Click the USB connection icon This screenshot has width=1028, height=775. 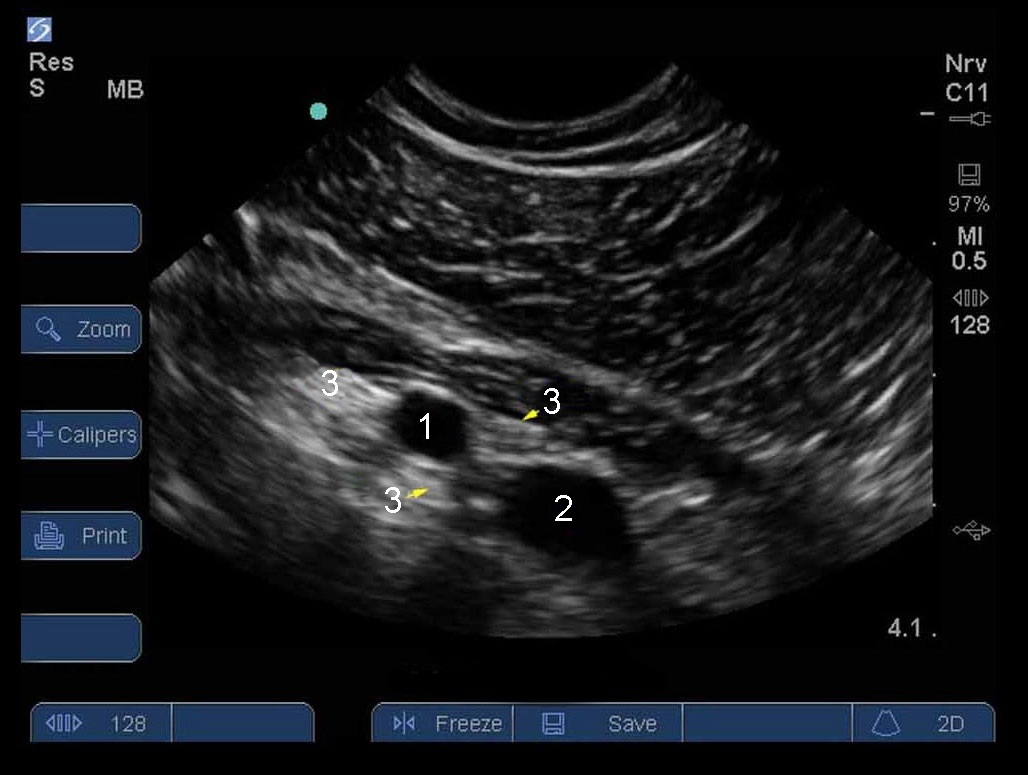(968, 530)
